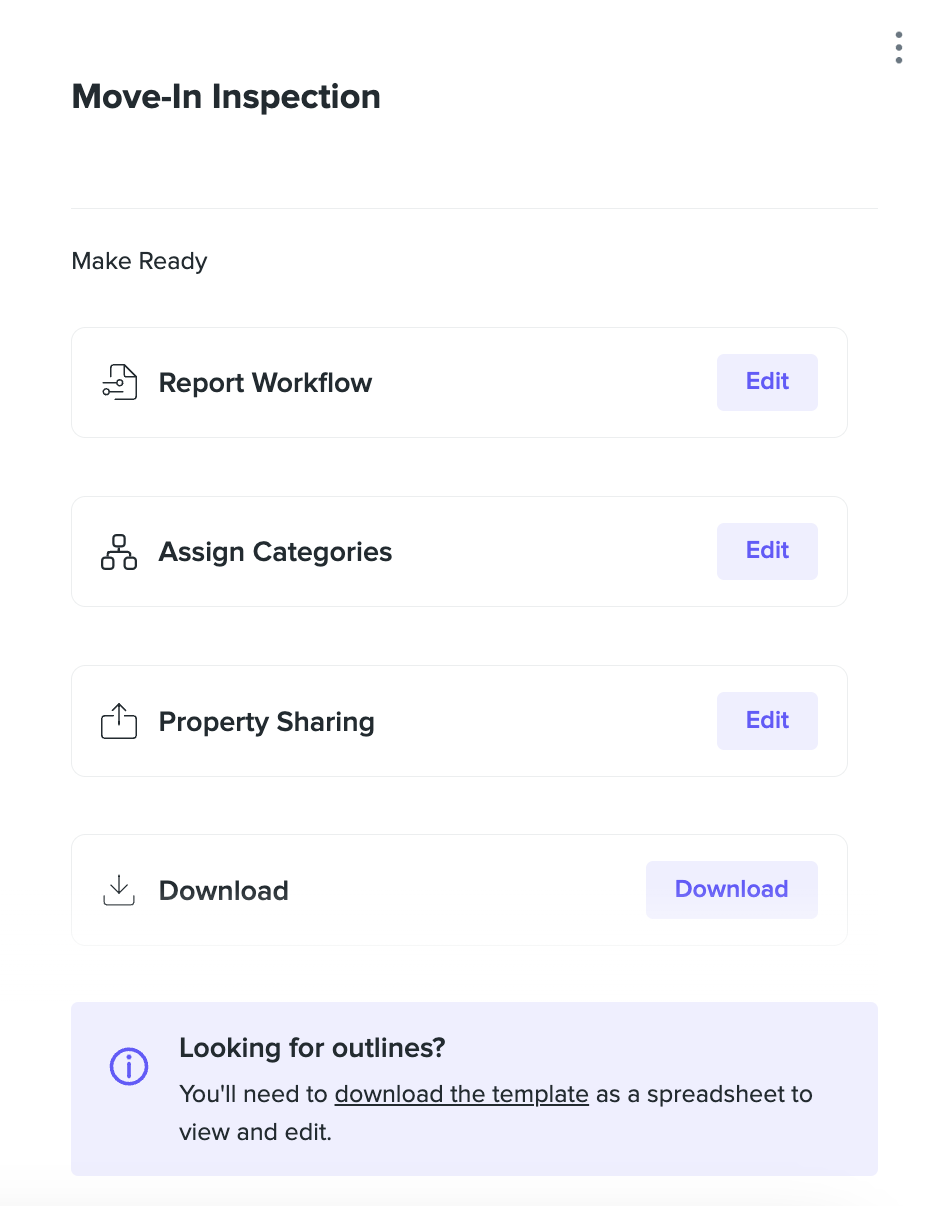The width and height of the screenshot is (934, 1206).
Task: Edit the Property Sharing settings
Action: tap(767, 721)
